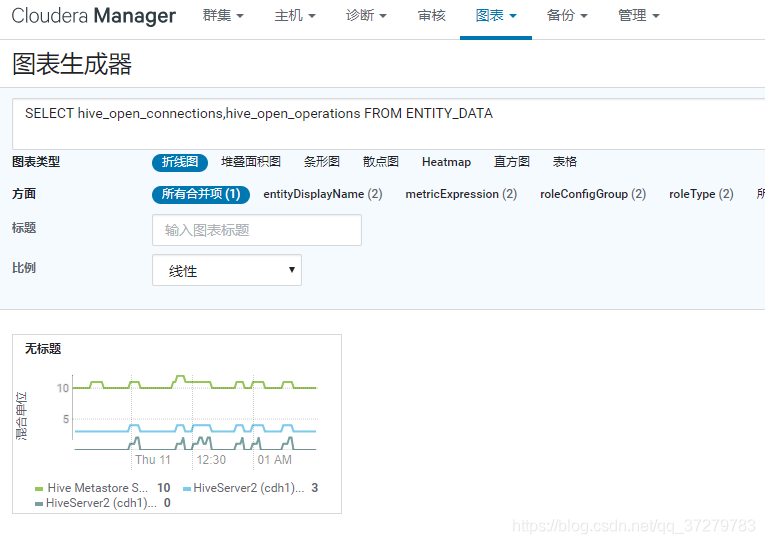Click the chart title input field
Image resolution: width=765 pixels, height=544 pixels.
[257, 230]
